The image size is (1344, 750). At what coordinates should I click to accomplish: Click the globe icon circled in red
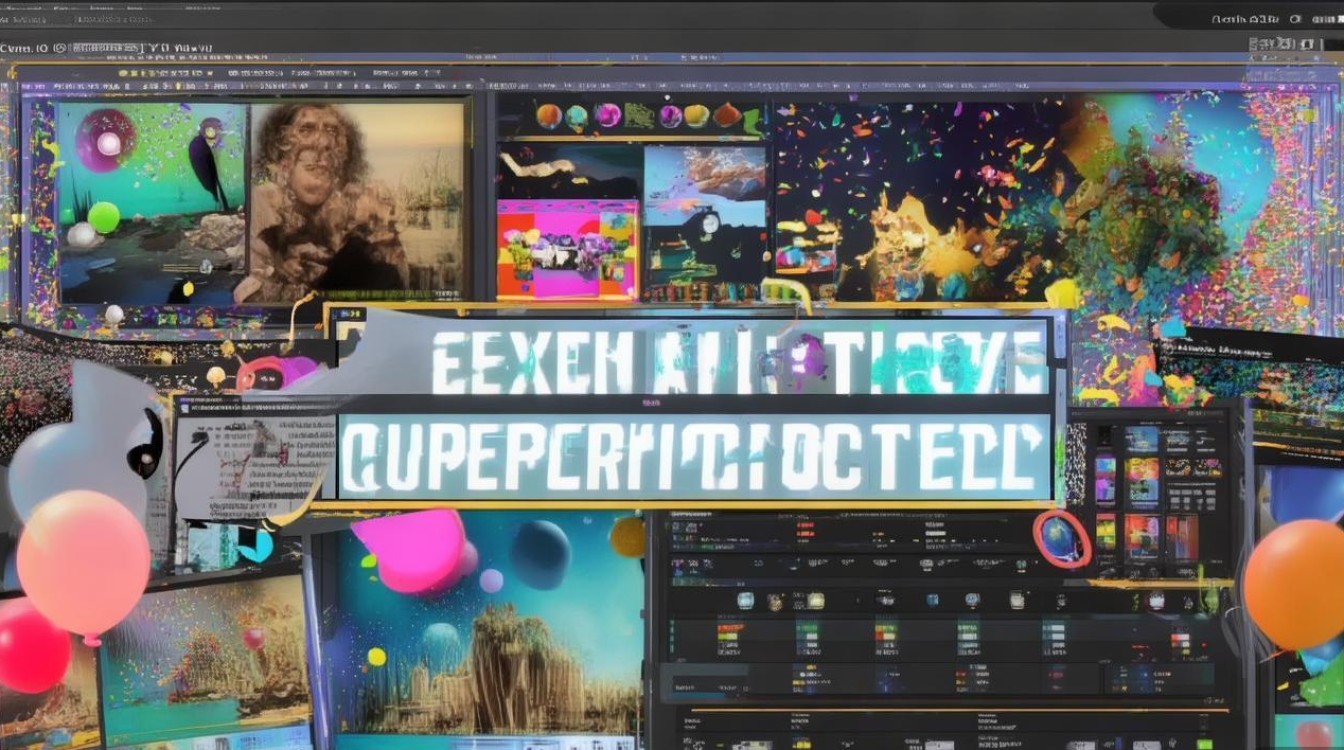pyautogui.click(x=1062, y=538)
